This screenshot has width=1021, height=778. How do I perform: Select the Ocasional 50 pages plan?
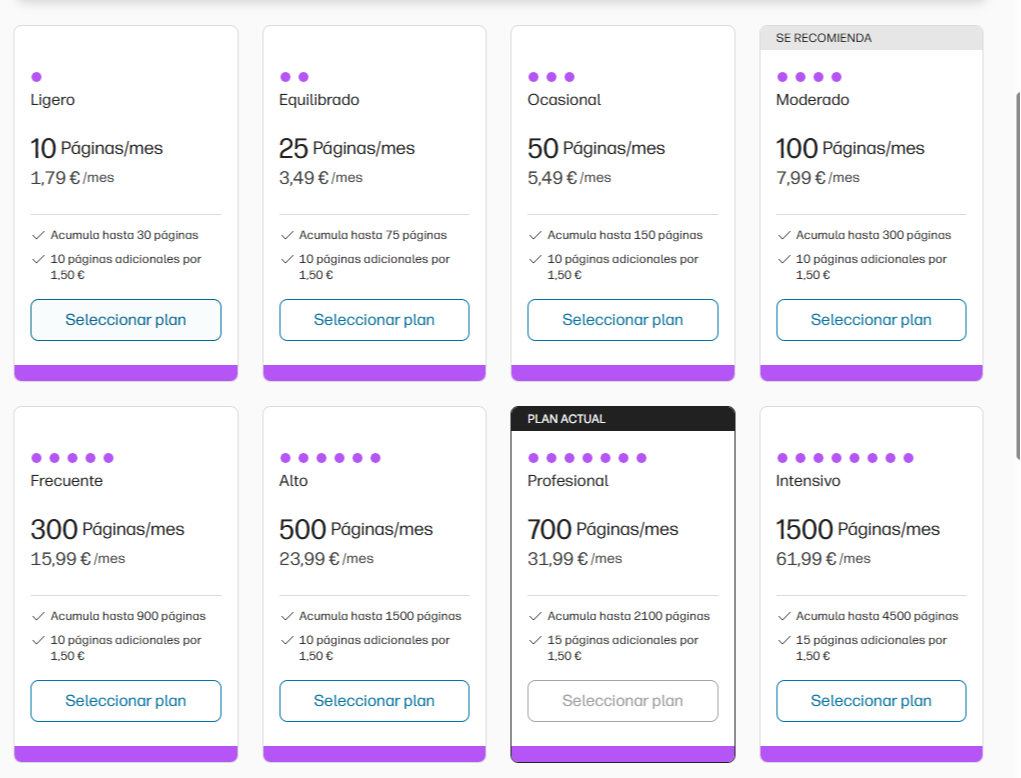click(x=622, y=320)
